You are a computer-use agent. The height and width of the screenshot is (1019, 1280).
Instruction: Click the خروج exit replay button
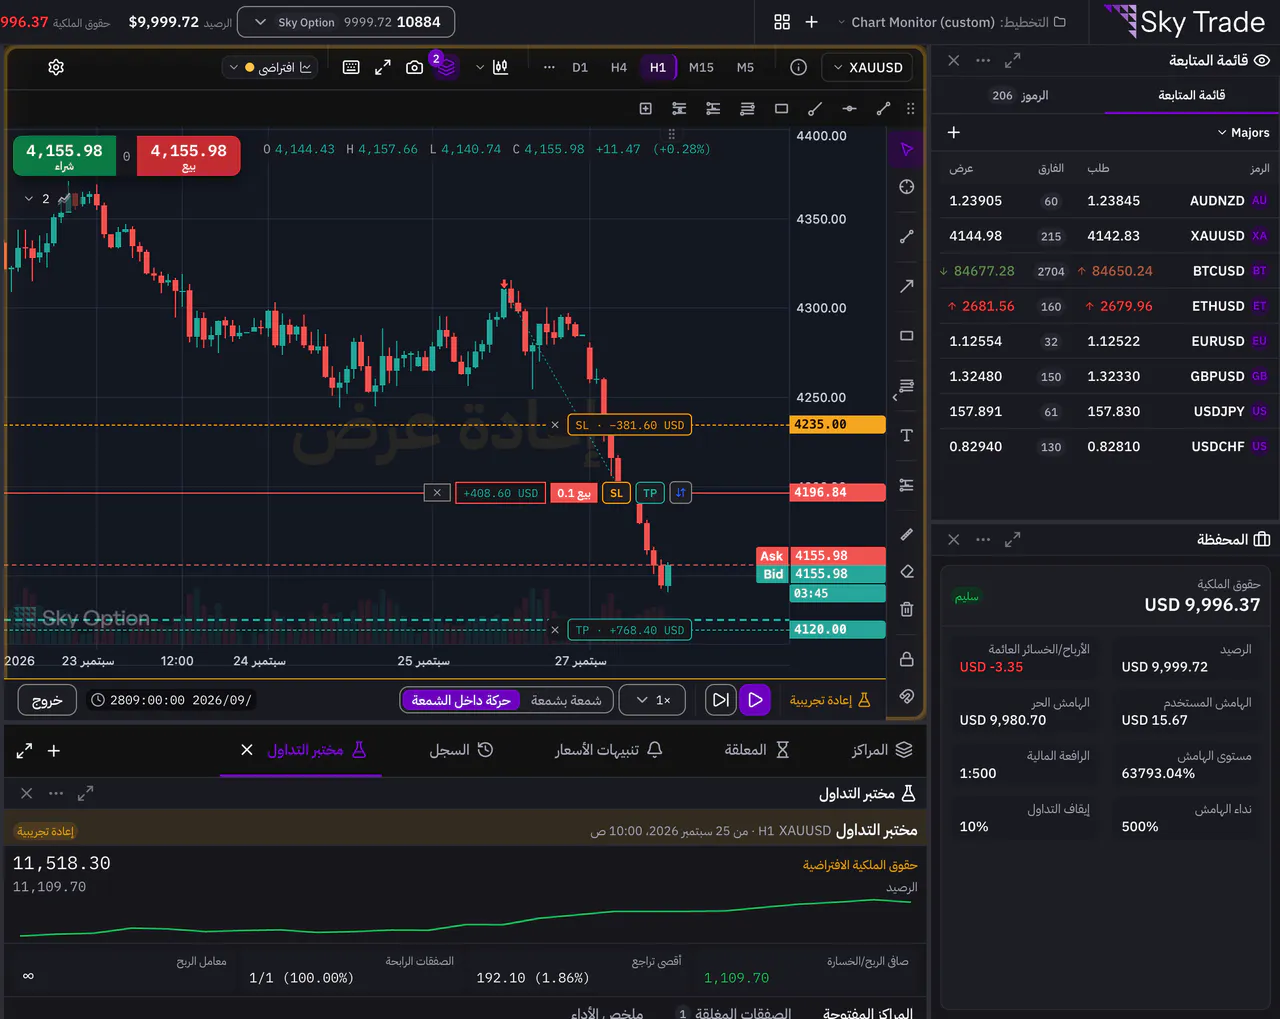coord(47,700)
